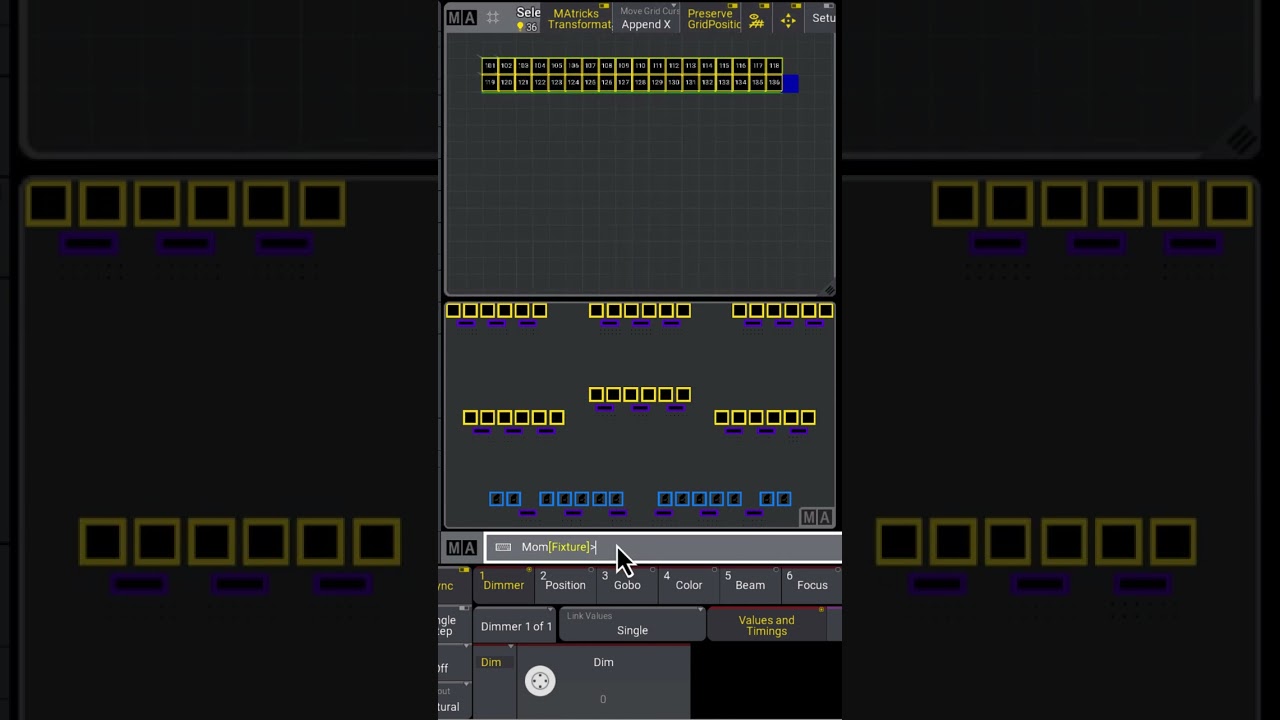
Task: Click the leftmost blue fixture in the bottom row
Action: click(497, 499)
